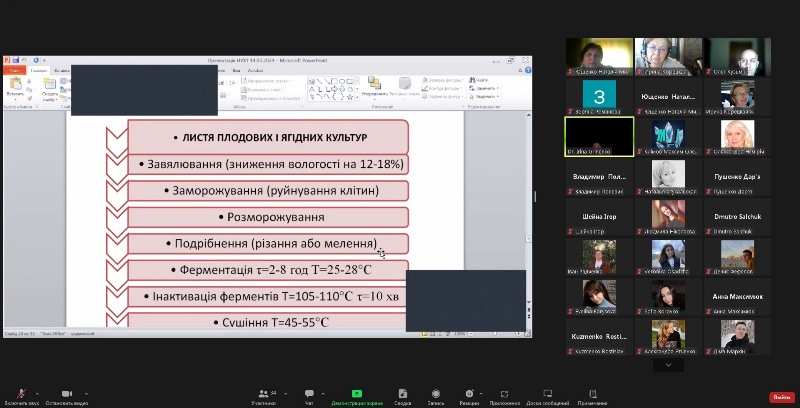Select line shape in shapes gallery

[319, 81]
